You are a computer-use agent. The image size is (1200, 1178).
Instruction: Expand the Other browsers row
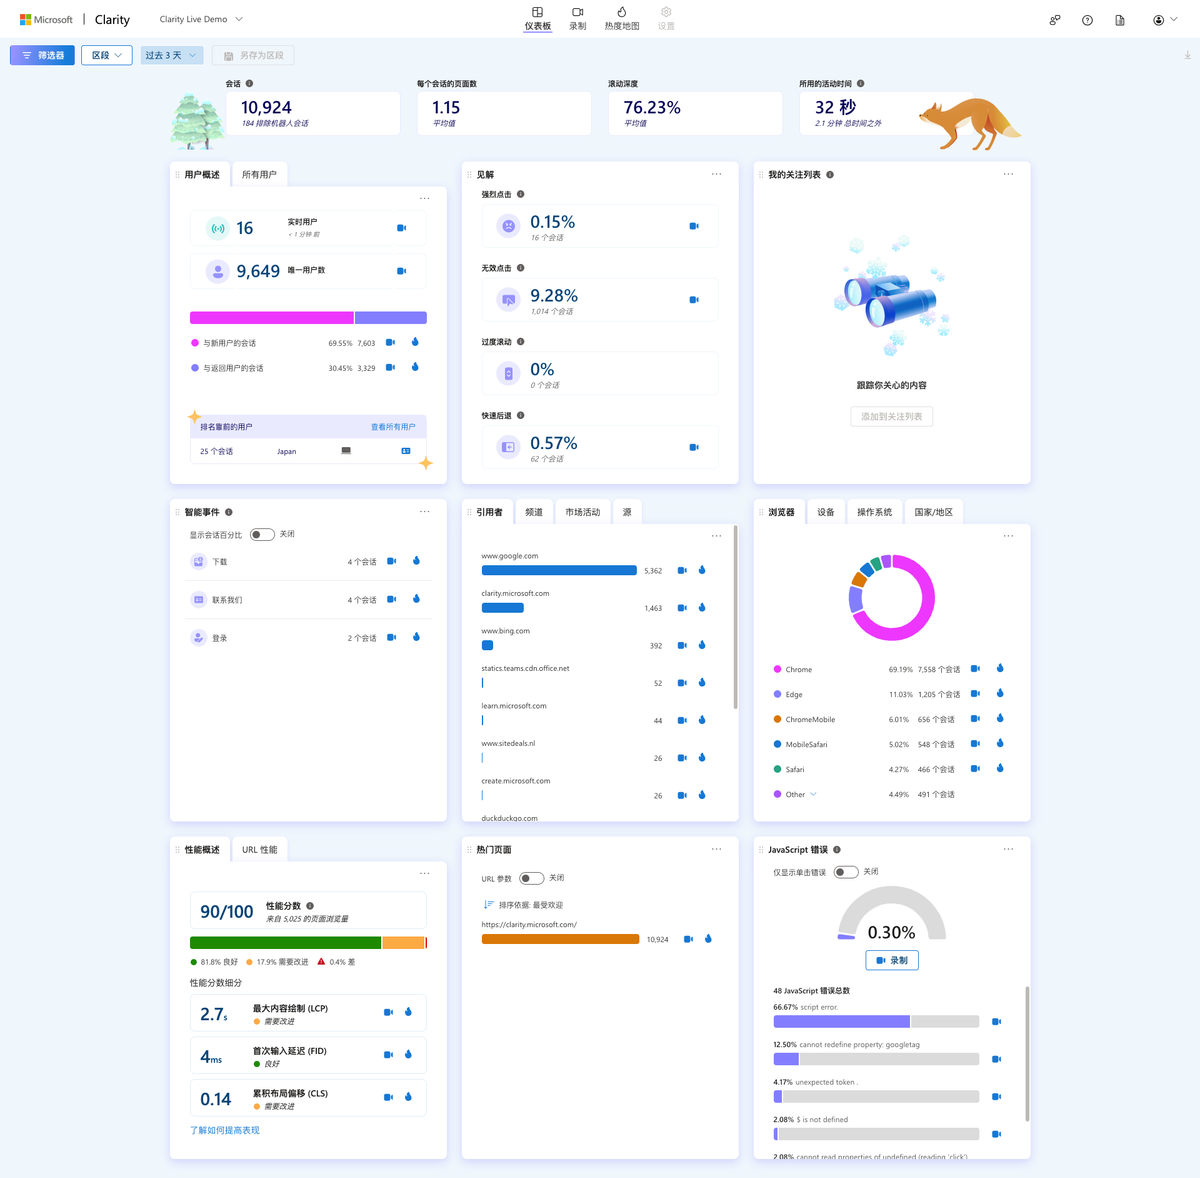point(813,794)
